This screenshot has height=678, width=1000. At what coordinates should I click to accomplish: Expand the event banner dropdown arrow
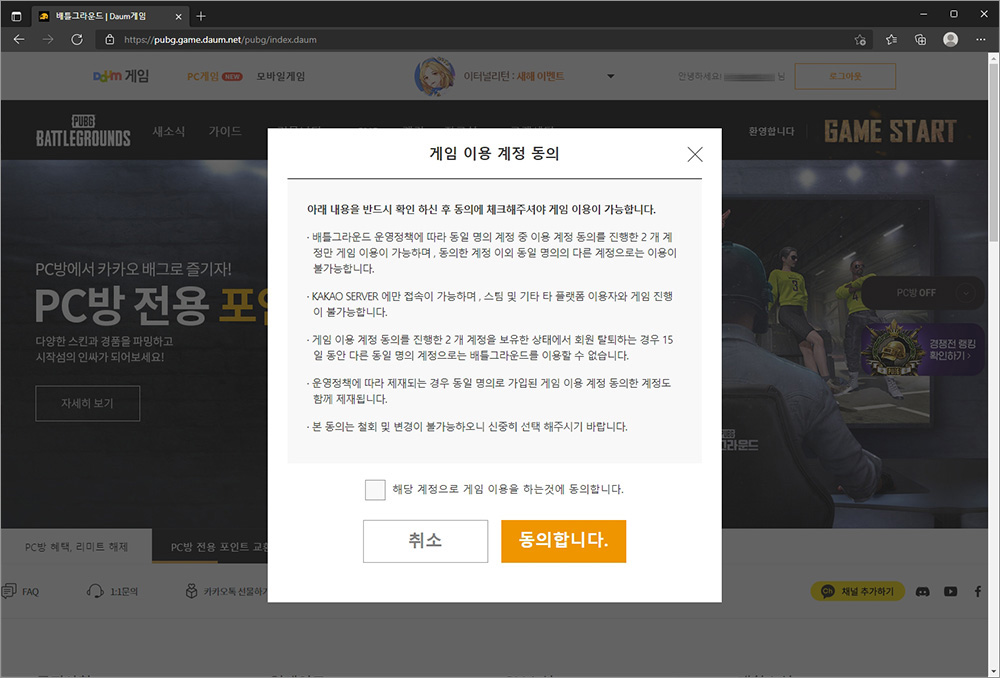tap(610, 77)
